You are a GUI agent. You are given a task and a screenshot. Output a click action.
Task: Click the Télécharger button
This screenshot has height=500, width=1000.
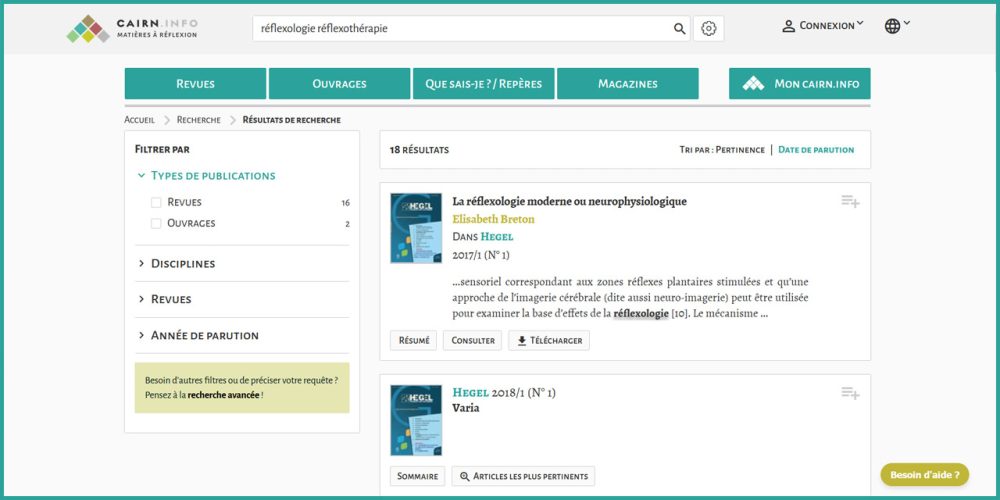tap(549, 341)
